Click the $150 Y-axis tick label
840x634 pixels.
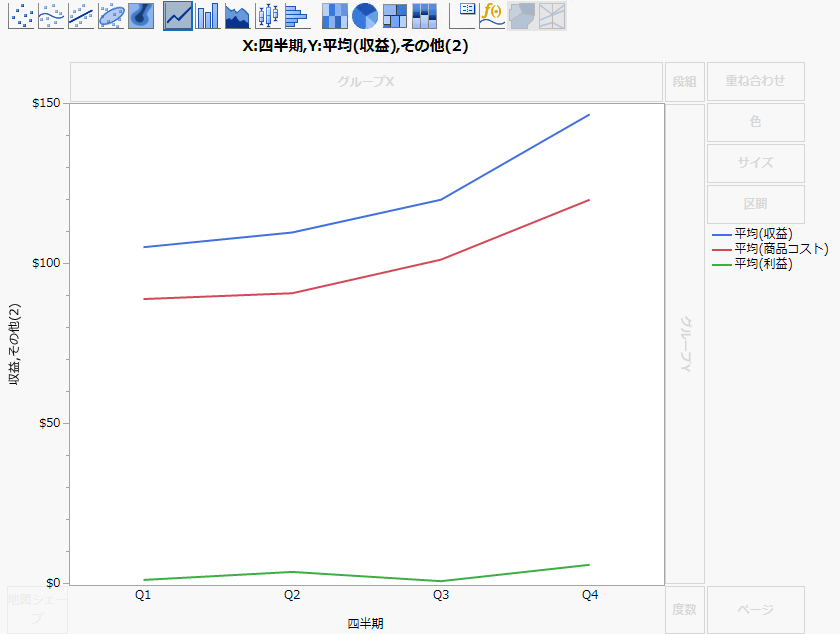click(x=47, y=103)
